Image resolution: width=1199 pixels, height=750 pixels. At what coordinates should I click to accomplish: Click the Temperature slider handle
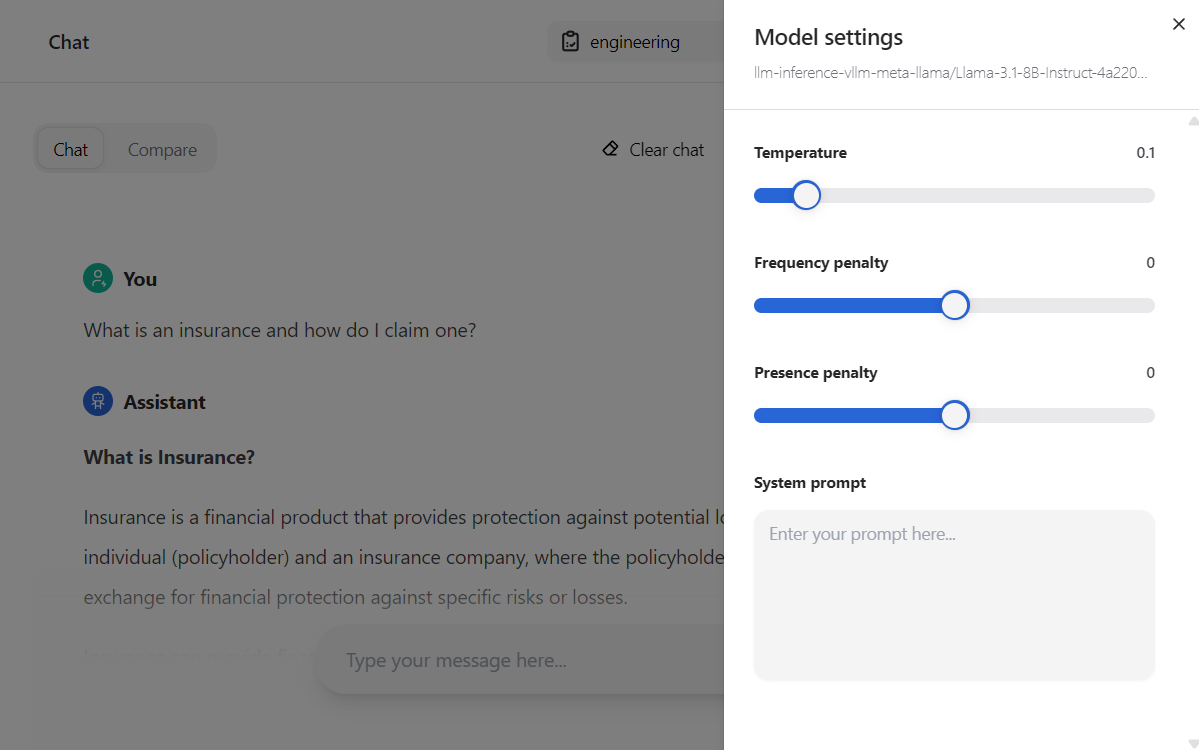coord(806,195)
